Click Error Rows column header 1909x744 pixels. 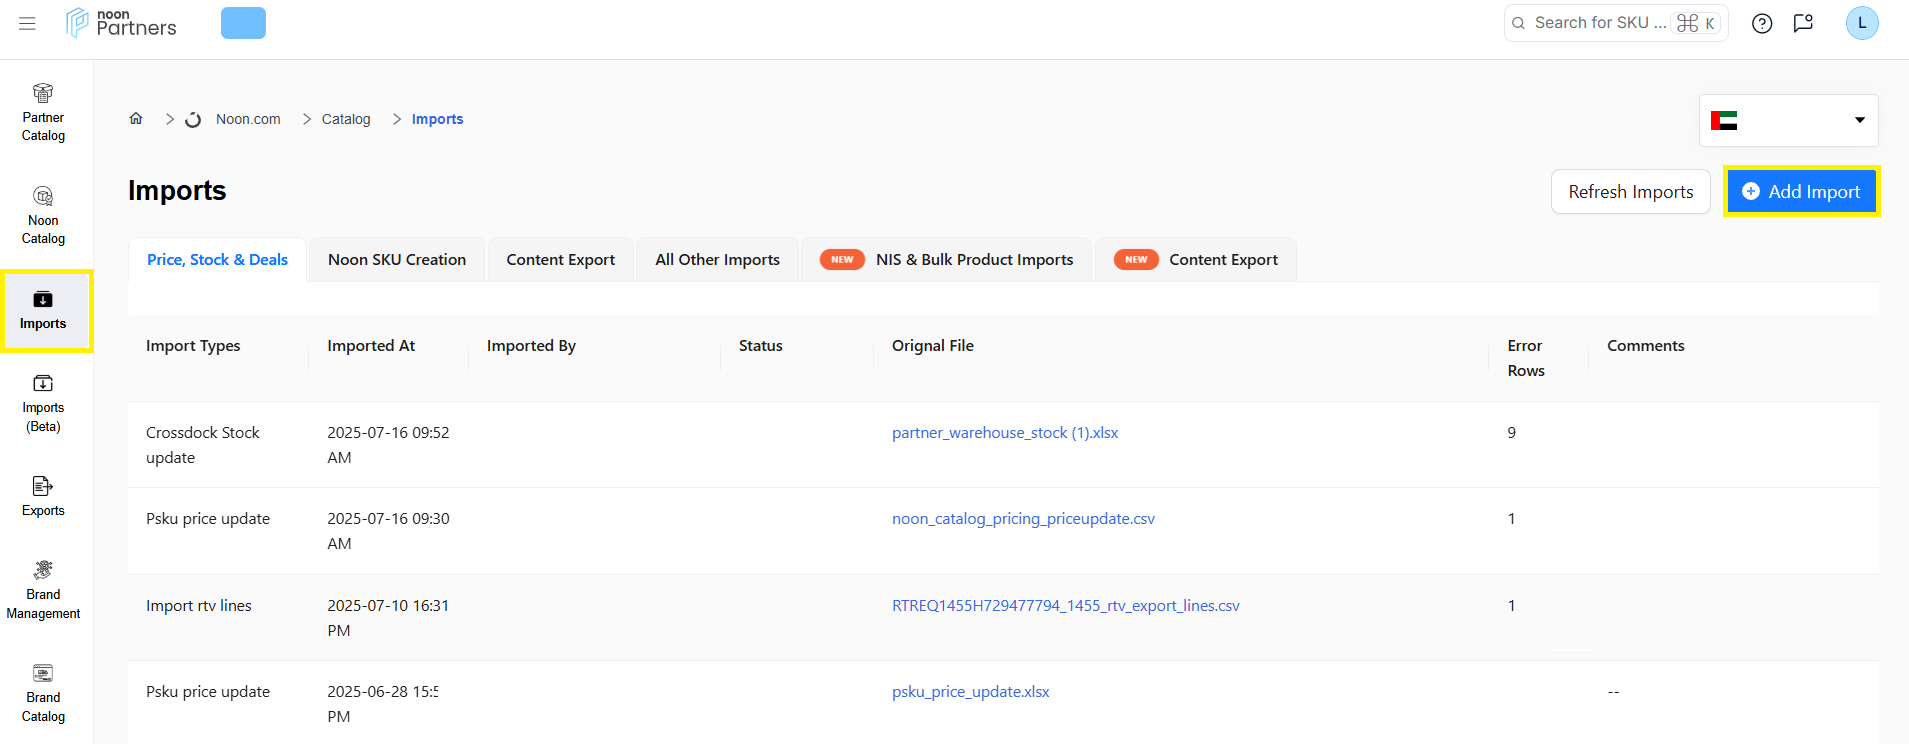(1526, 358)
